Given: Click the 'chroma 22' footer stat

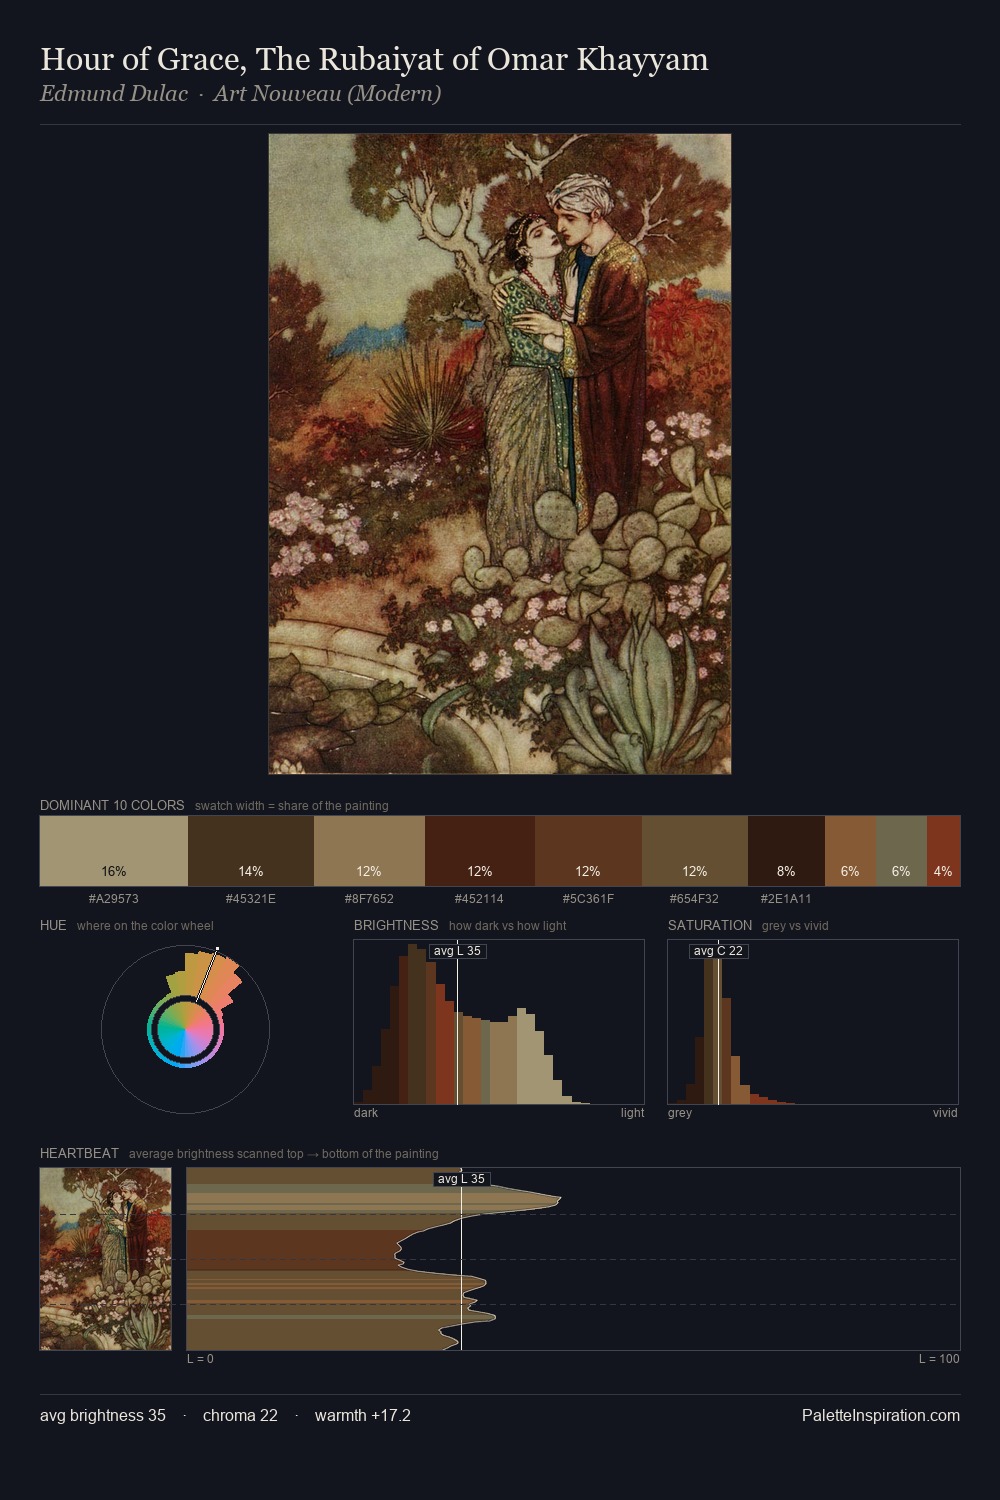Looking at the screenshot, I should point(240,1416).
